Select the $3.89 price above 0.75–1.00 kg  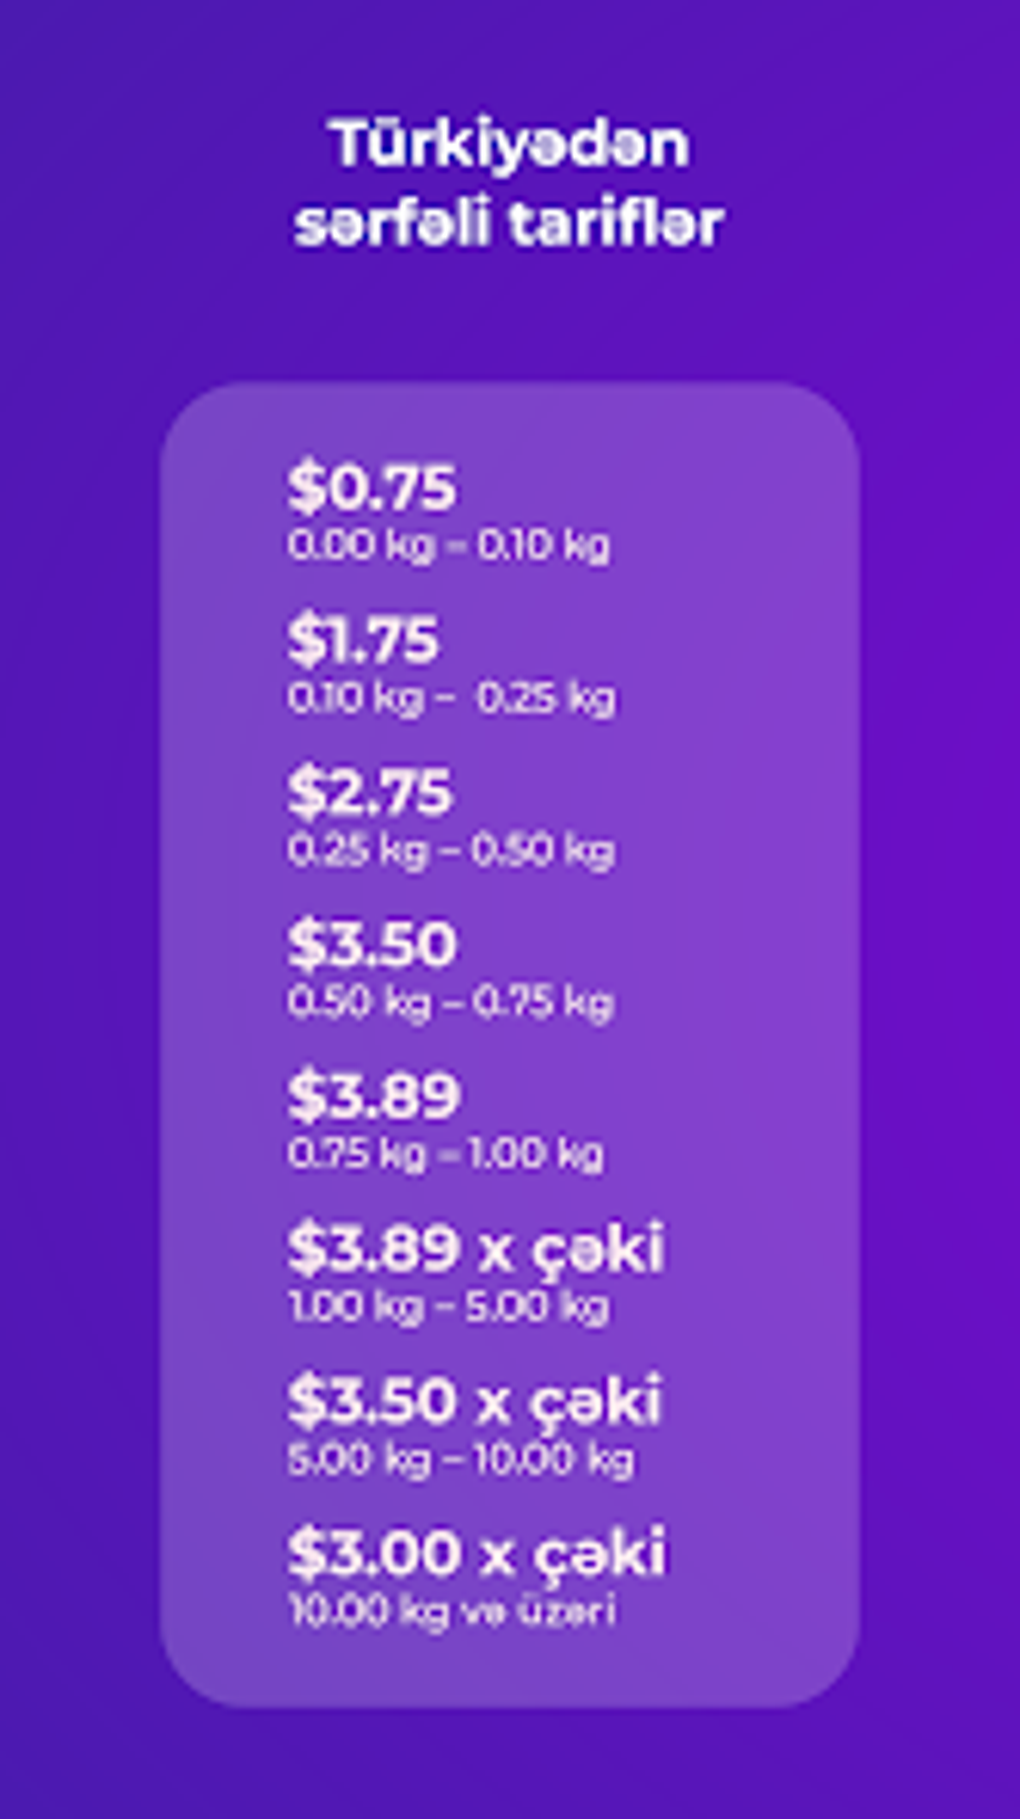click(374, 1096)
